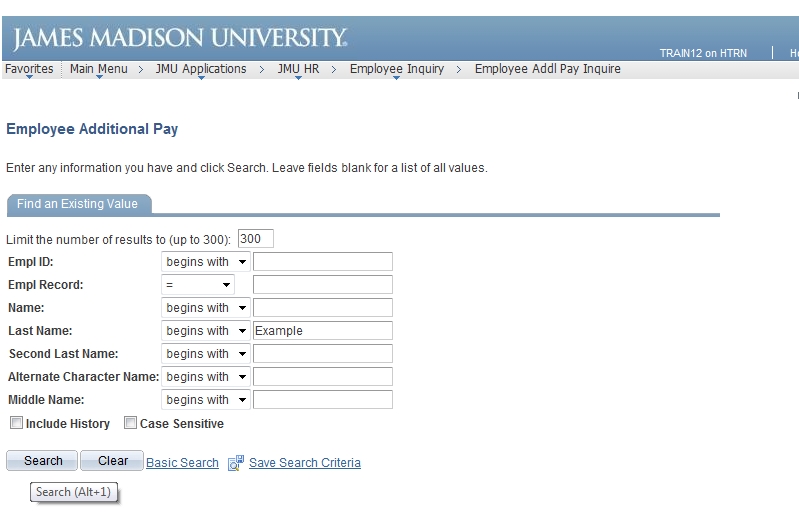Click the Second Last Name input field
Screen dimensions: 799x514
click(323, 354)
